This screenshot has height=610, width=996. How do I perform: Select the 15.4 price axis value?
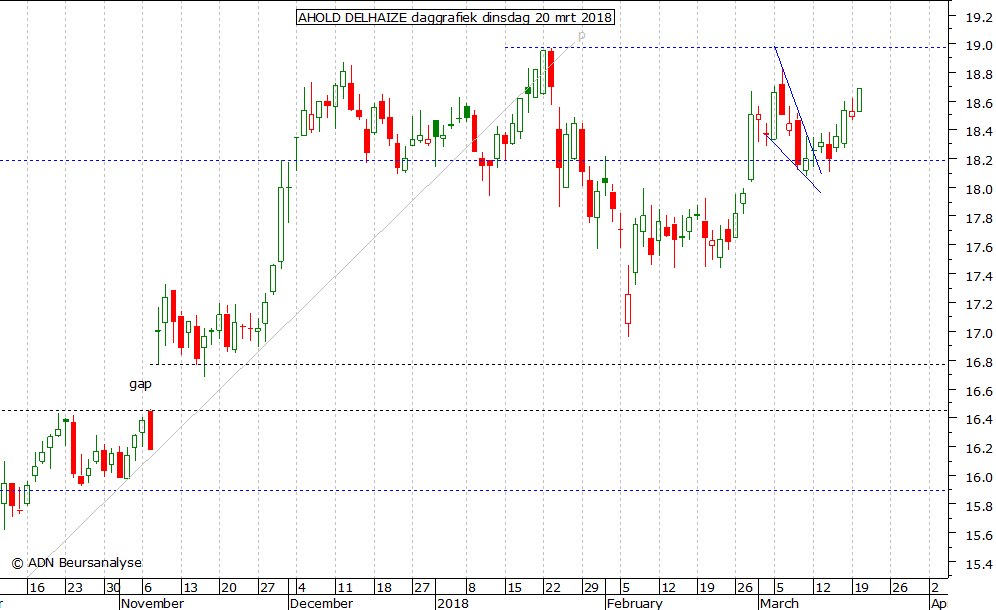(x=979, y=564)
